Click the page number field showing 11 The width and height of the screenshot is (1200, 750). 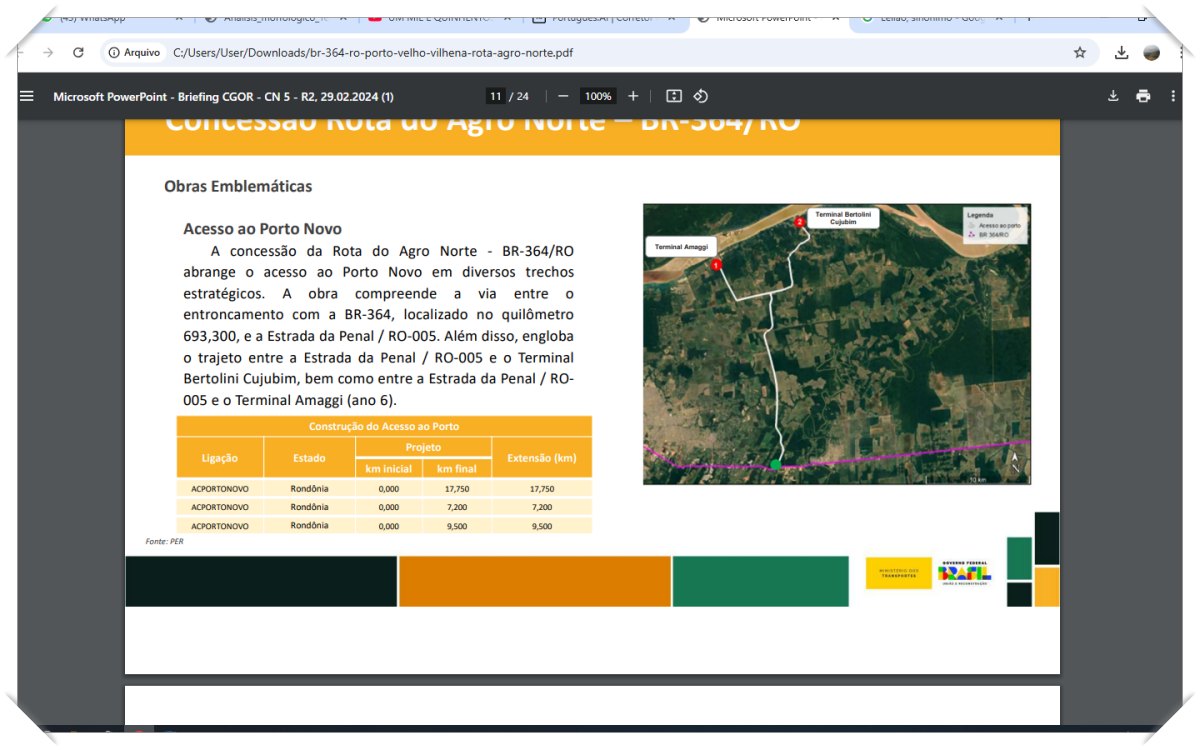click(495, 96)
